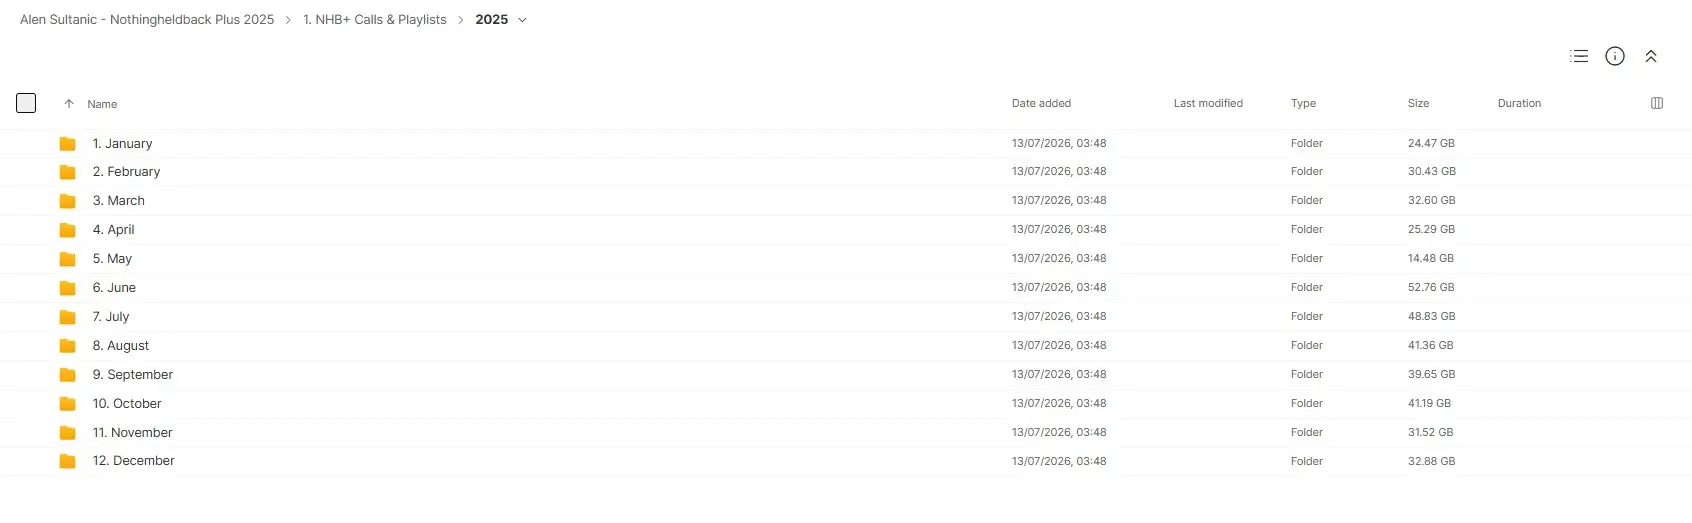Navigate to Alen Sultanic root breadcrumb
The height and width of the screenshot is (523, 1692).
(x=147, y=19)
